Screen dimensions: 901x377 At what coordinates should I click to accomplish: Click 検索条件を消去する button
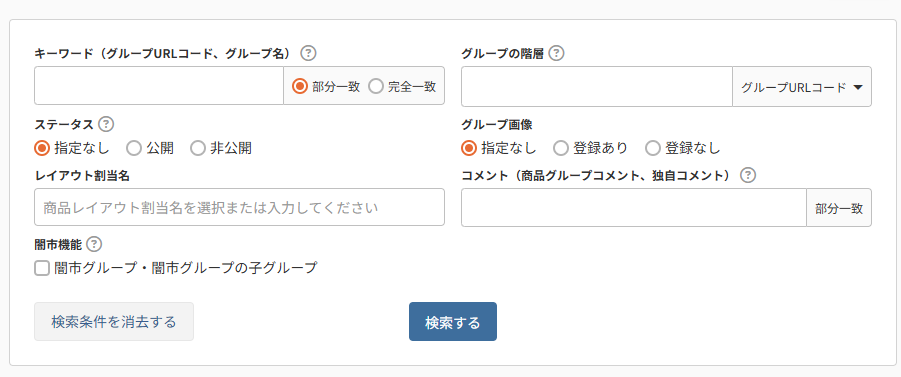pos(114,322)
